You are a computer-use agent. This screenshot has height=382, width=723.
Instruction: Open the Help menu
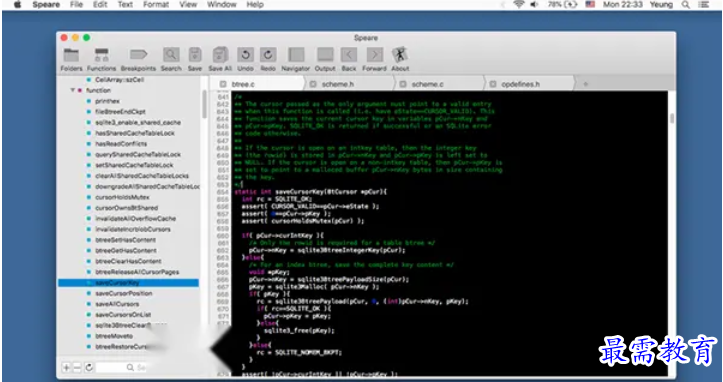click(255, 5)
